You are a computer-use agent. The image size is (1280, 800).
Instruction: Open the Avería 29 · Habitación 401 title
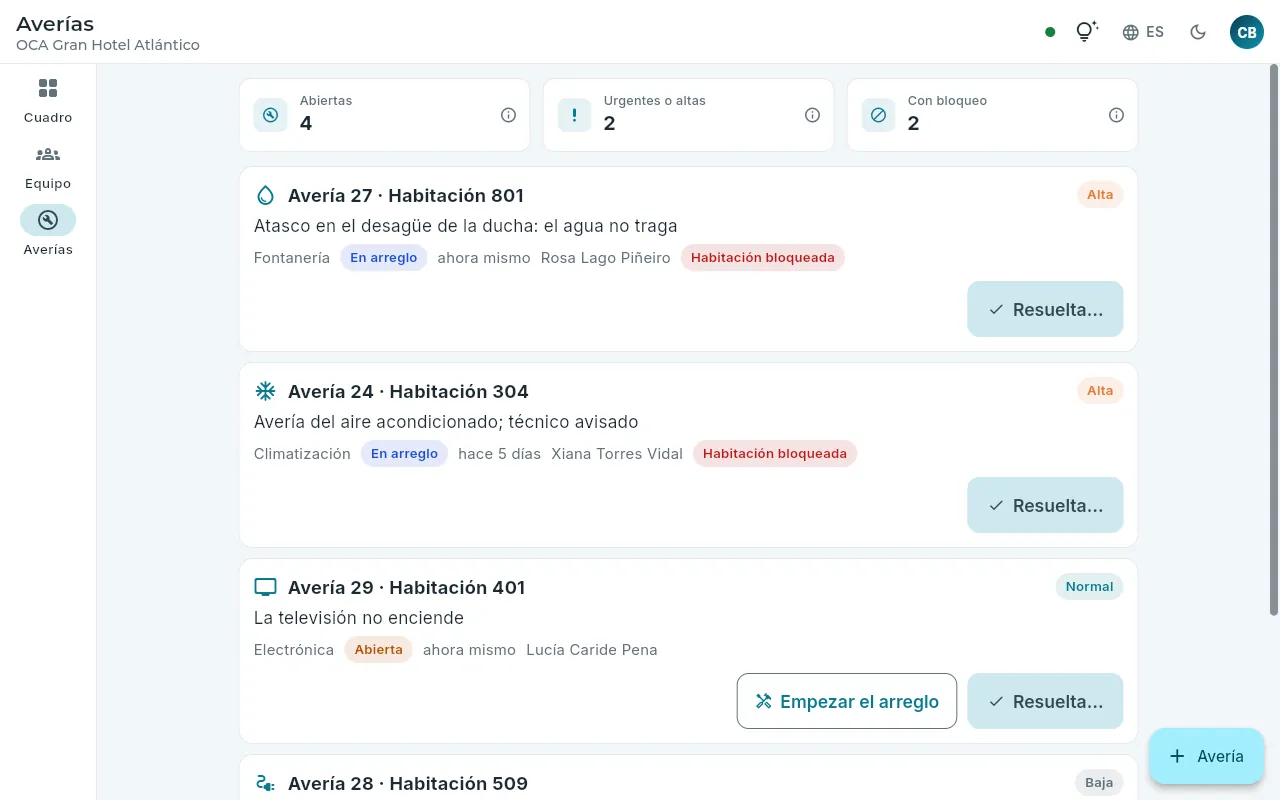tap(407, 587)
